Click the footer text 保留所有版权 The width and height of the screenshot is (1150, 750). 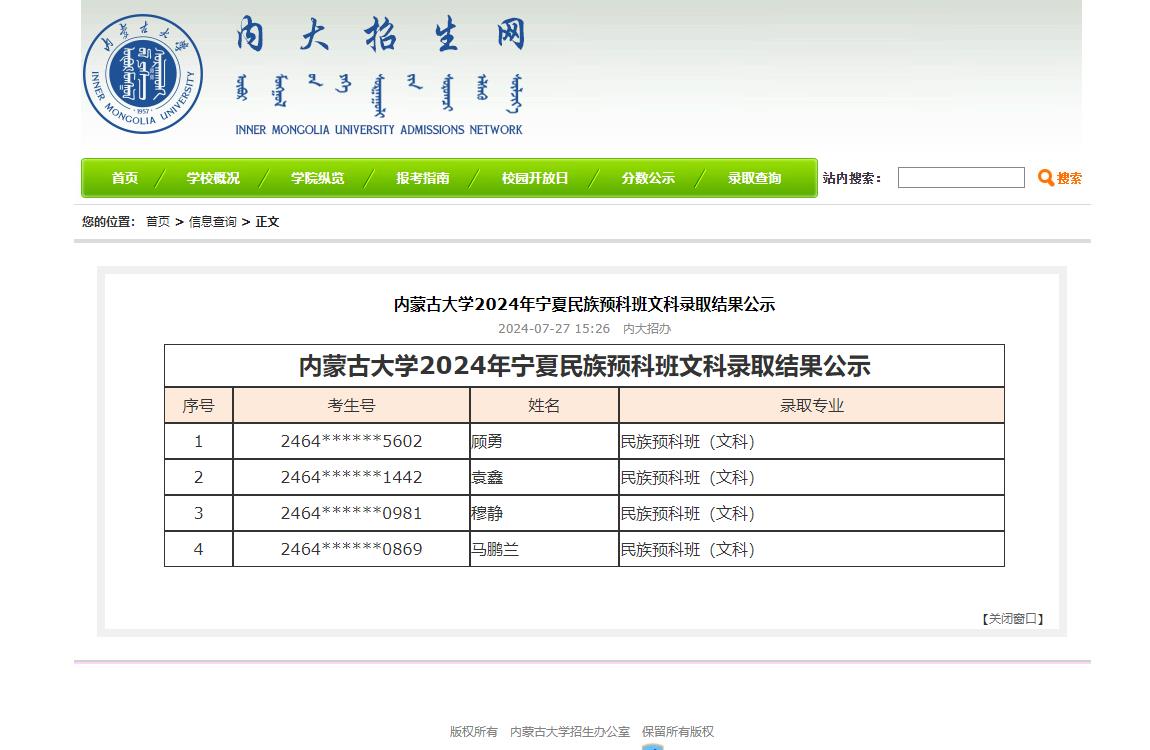click(678, 732)
